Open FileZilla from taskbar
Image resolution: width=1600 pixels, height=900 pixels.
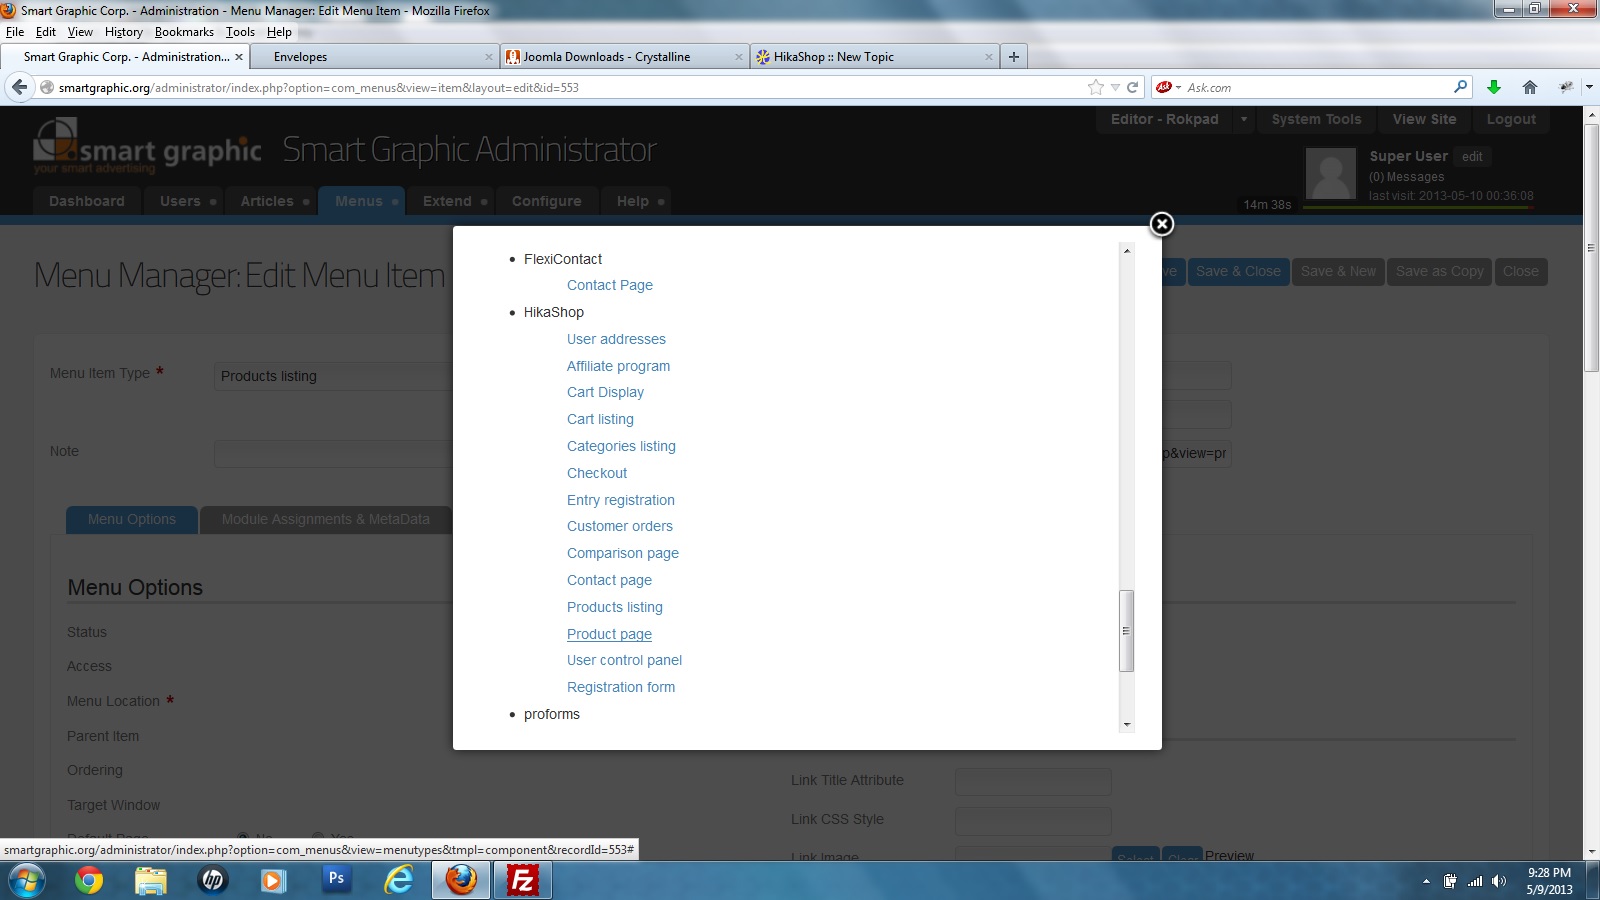click(522, 881)
